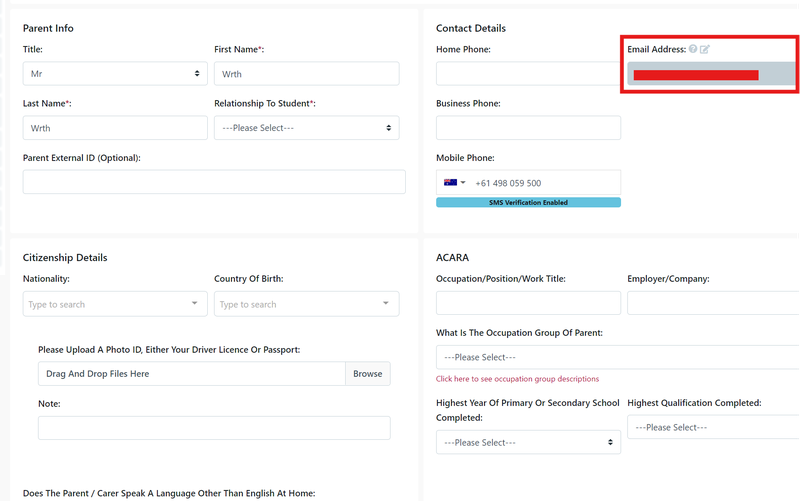800x501 pixels.
Task: Click the Home Phone input field
Action: click(528, 74)
